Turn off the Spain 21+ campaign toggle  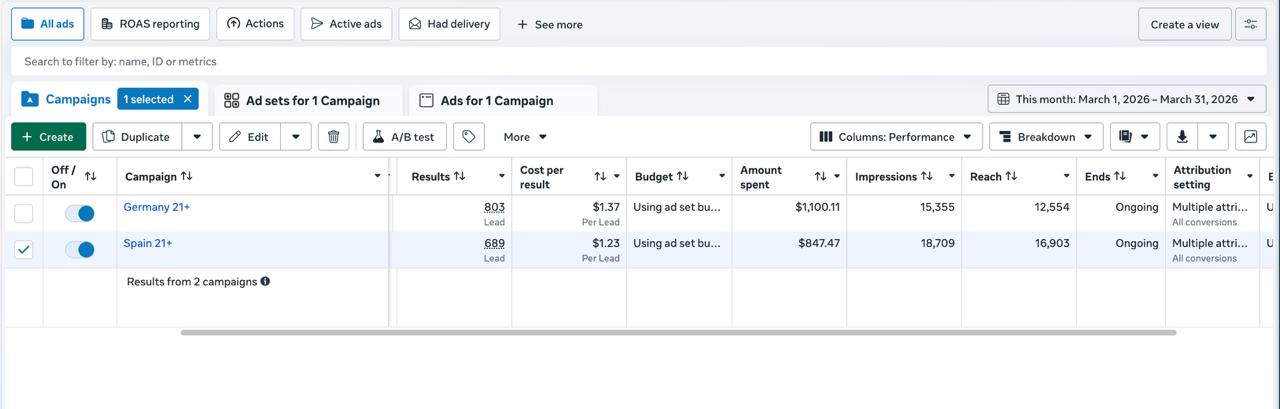tap(80, 250)
